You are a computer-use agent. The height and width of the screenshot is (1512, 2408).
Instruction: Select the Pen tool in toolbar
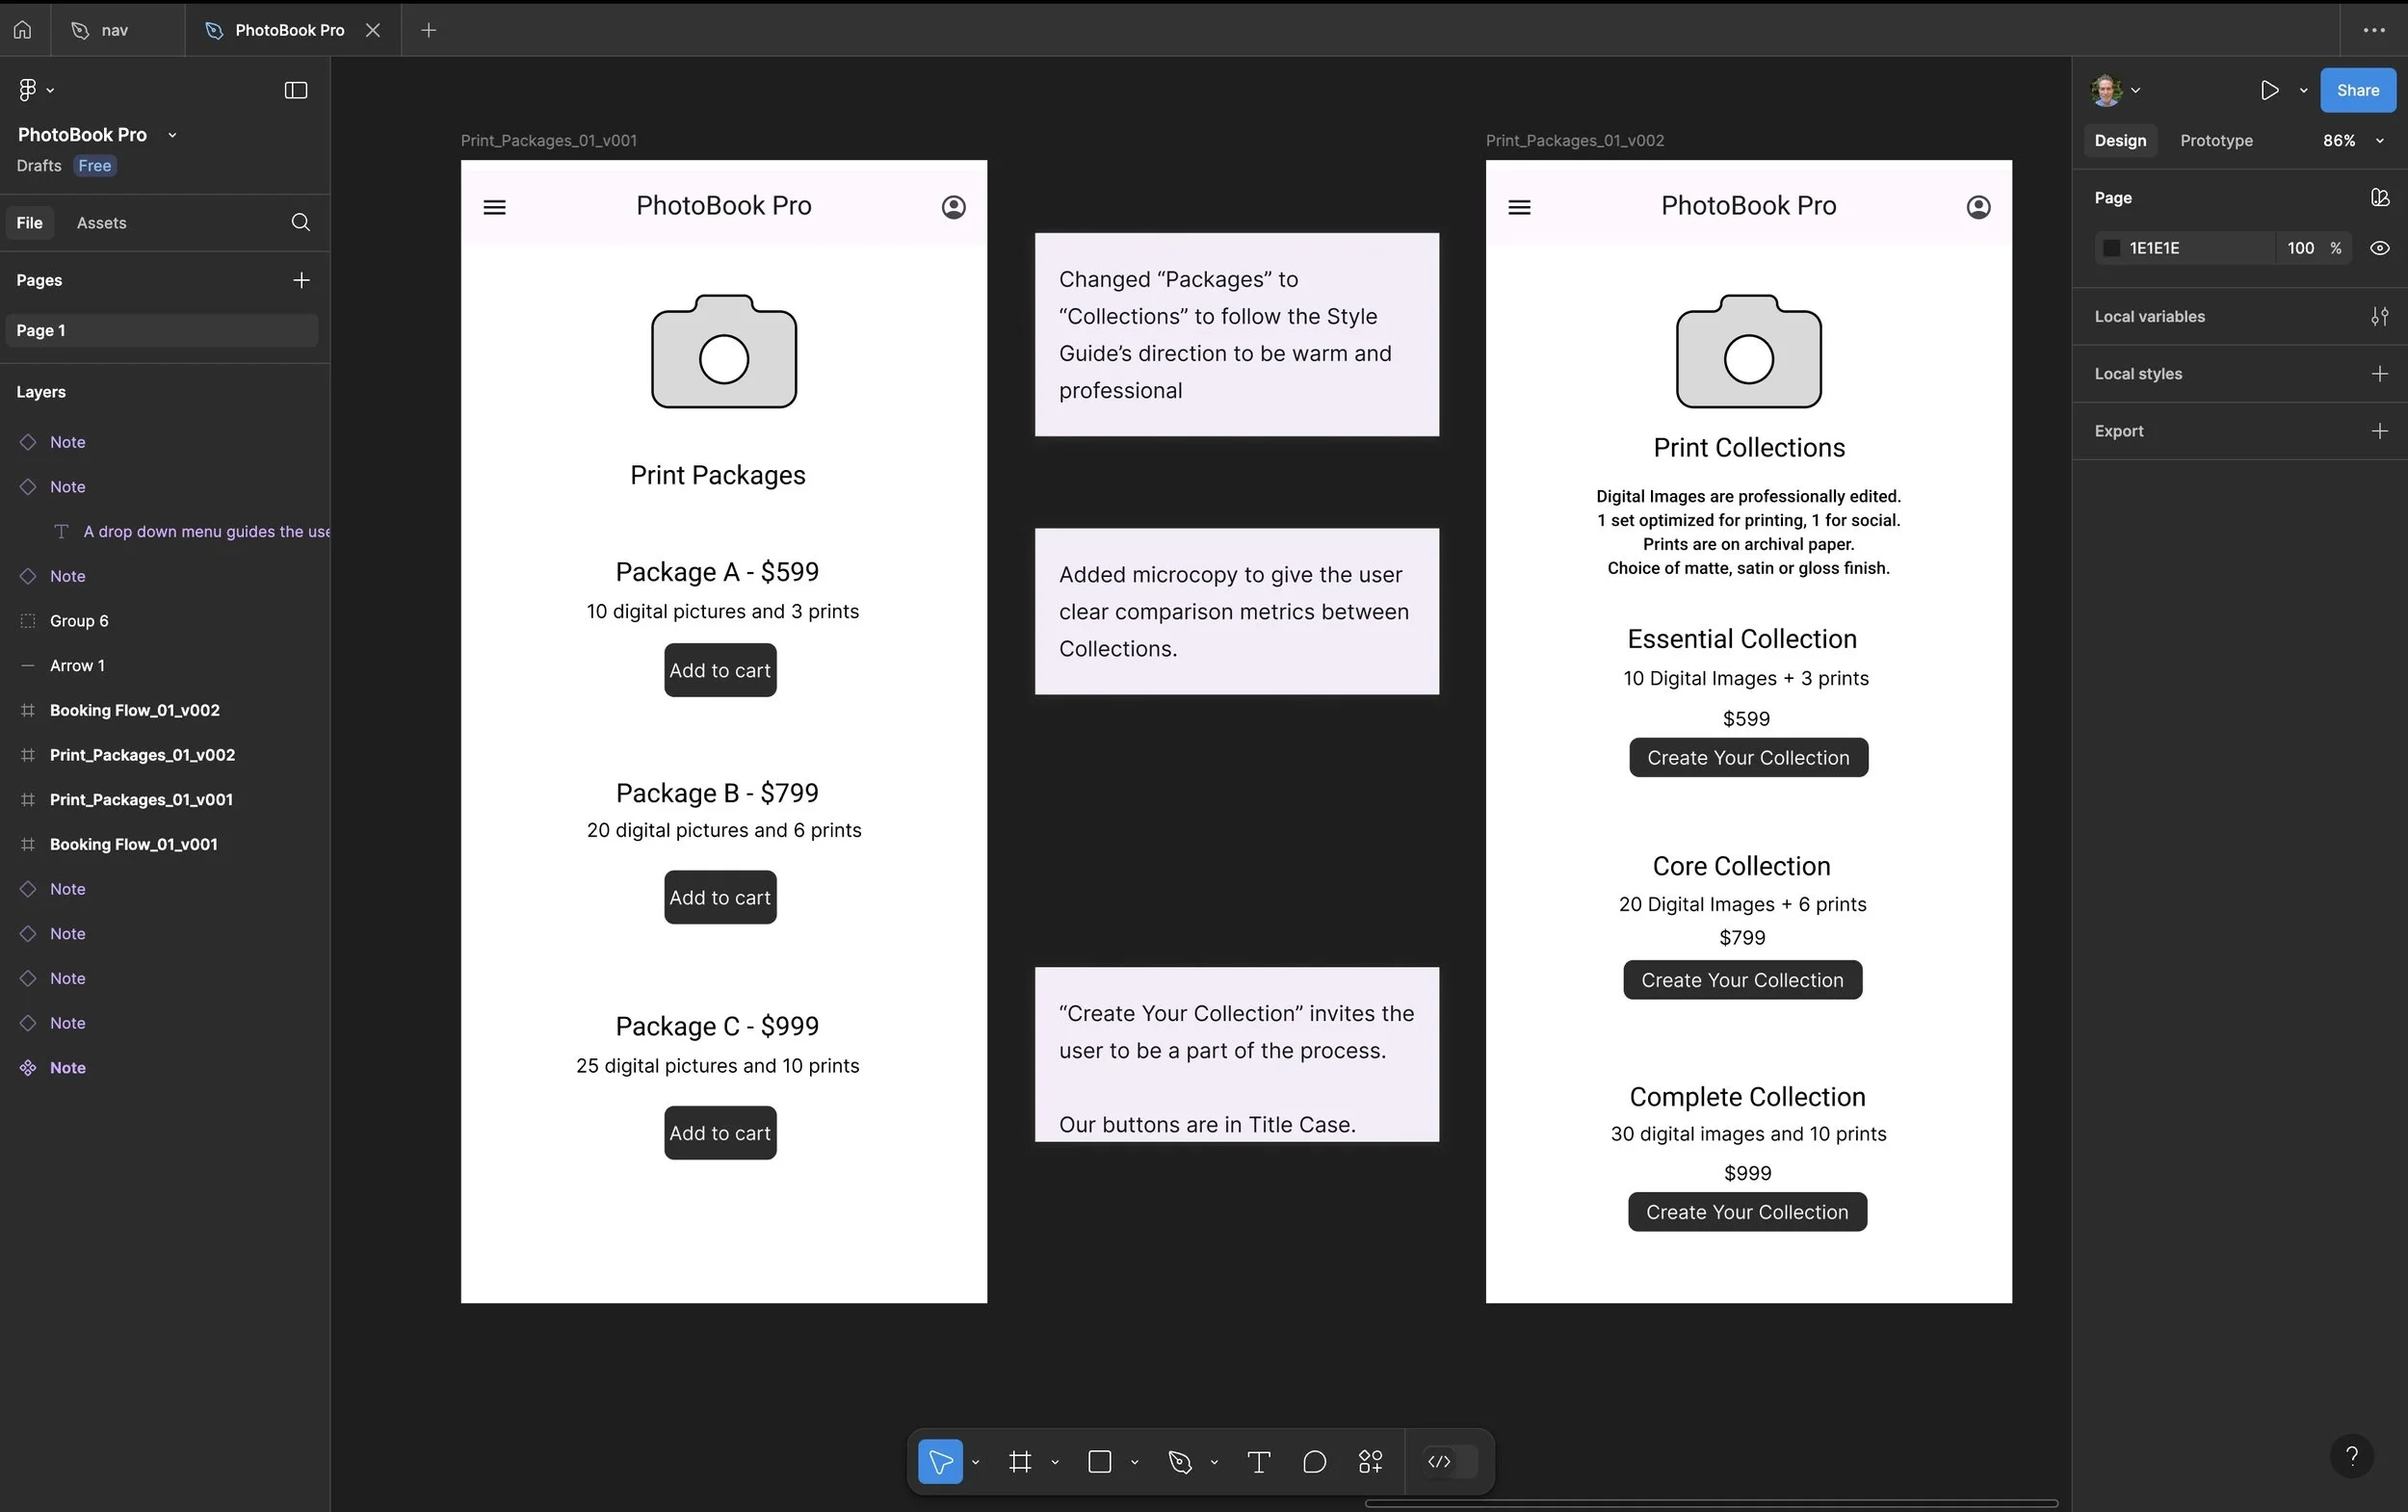tap(1180, 1462)
